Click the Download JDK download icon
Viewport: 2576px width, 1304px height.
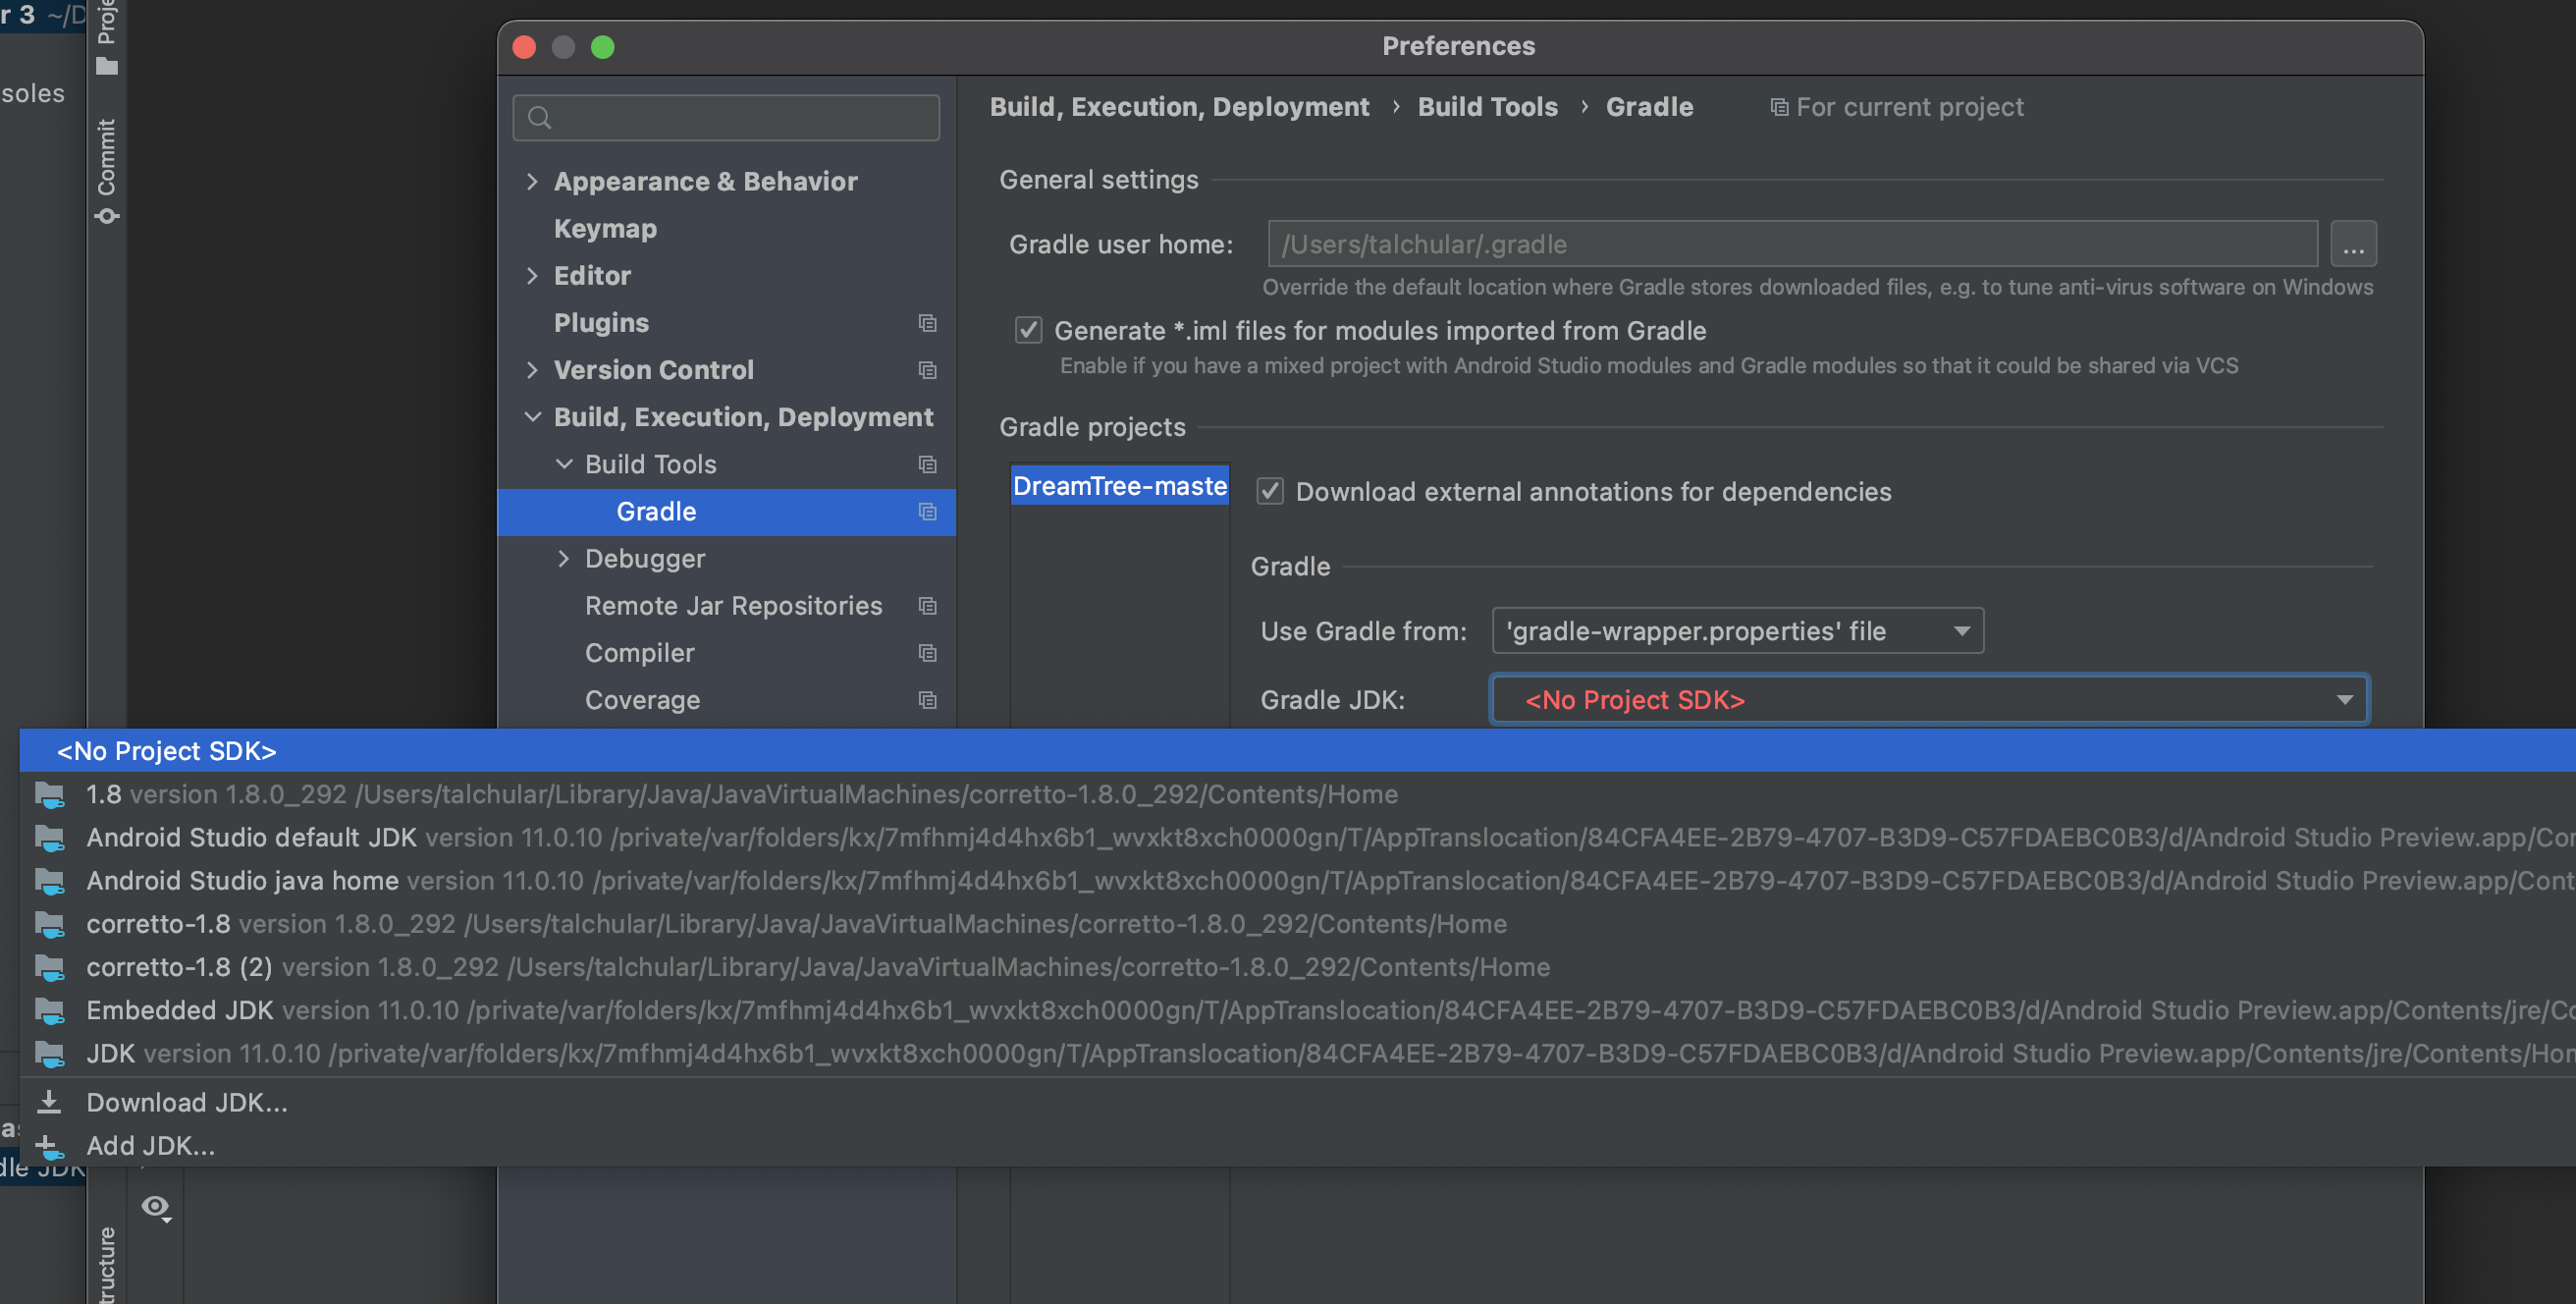[x=48, y=1102]
